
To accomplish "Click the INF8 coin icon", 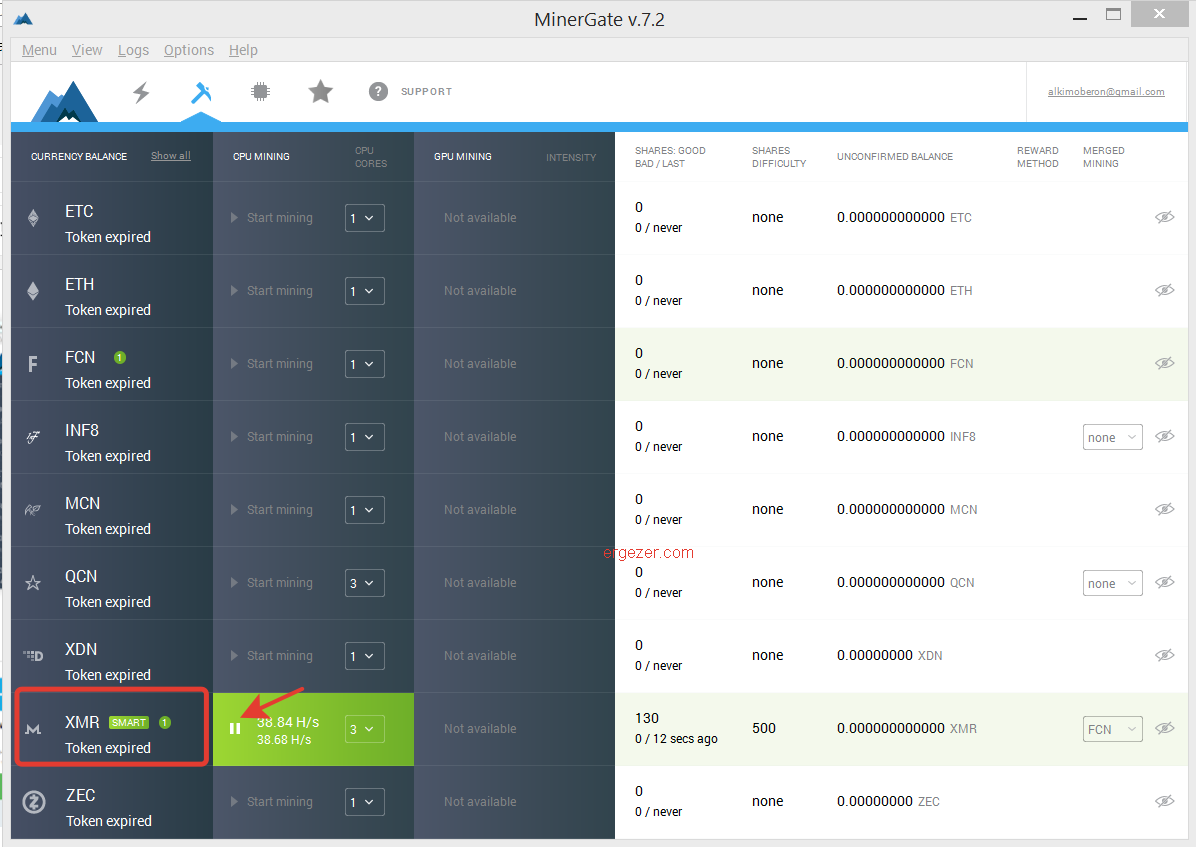I will 33,437.
